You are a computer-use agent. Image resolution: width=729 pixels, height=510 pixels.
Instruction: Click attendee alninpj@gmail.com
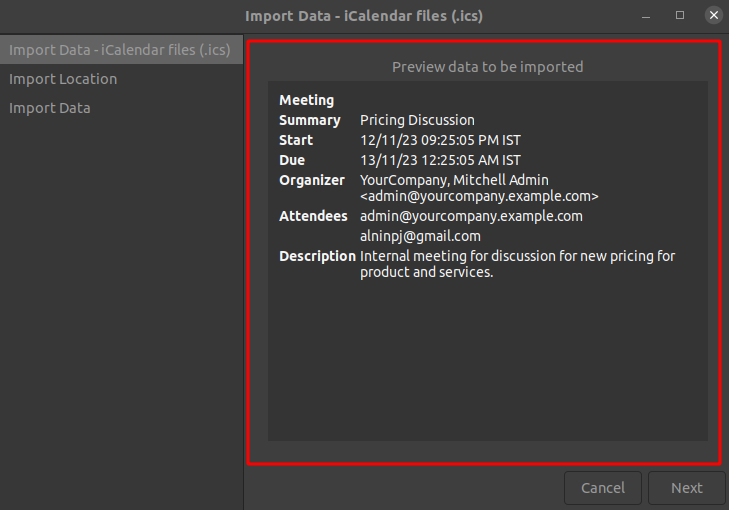pos(420,236)
